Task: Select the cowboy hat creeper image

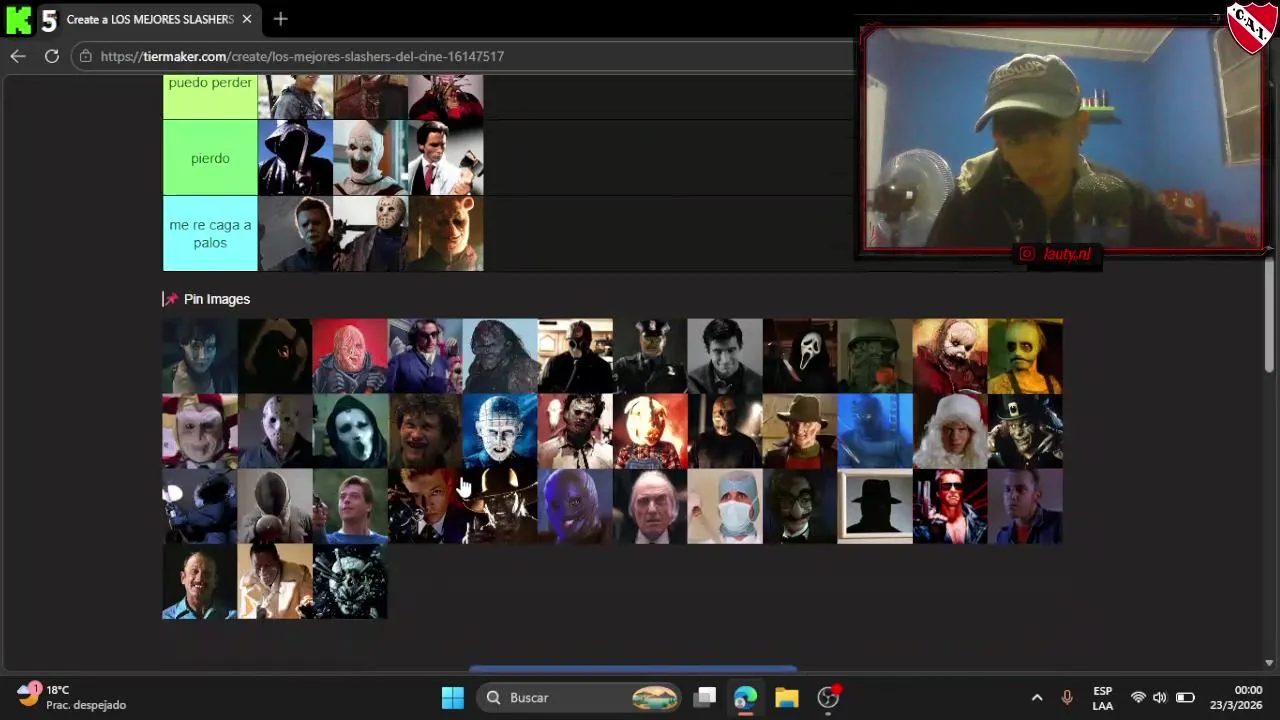Action: (x=500, y=506)
